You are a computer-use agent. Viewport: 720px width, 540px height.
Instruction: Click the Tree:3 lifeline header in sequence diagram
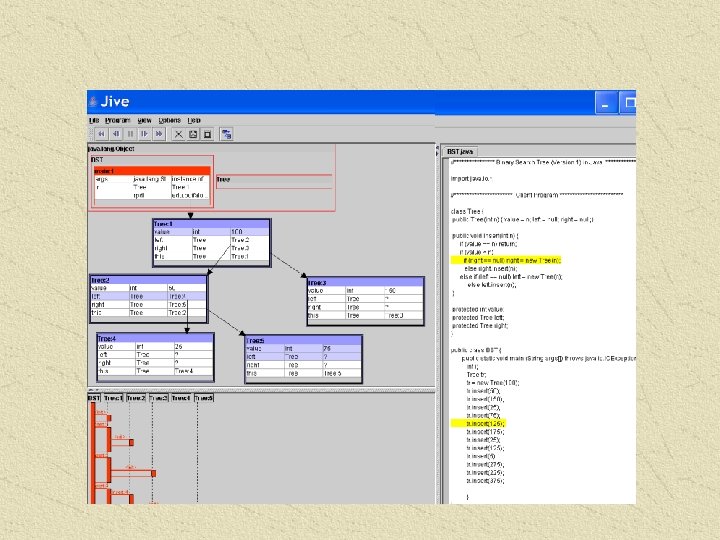[x=158, y=398]
